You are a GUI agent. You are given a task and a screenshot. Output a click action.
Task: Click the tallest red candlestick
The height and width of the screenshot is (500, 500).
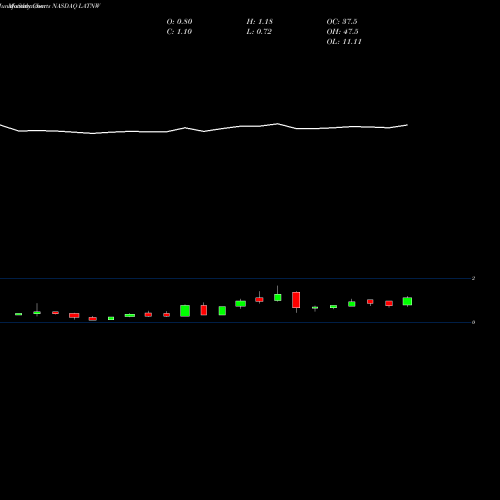[x=296, y=300]
